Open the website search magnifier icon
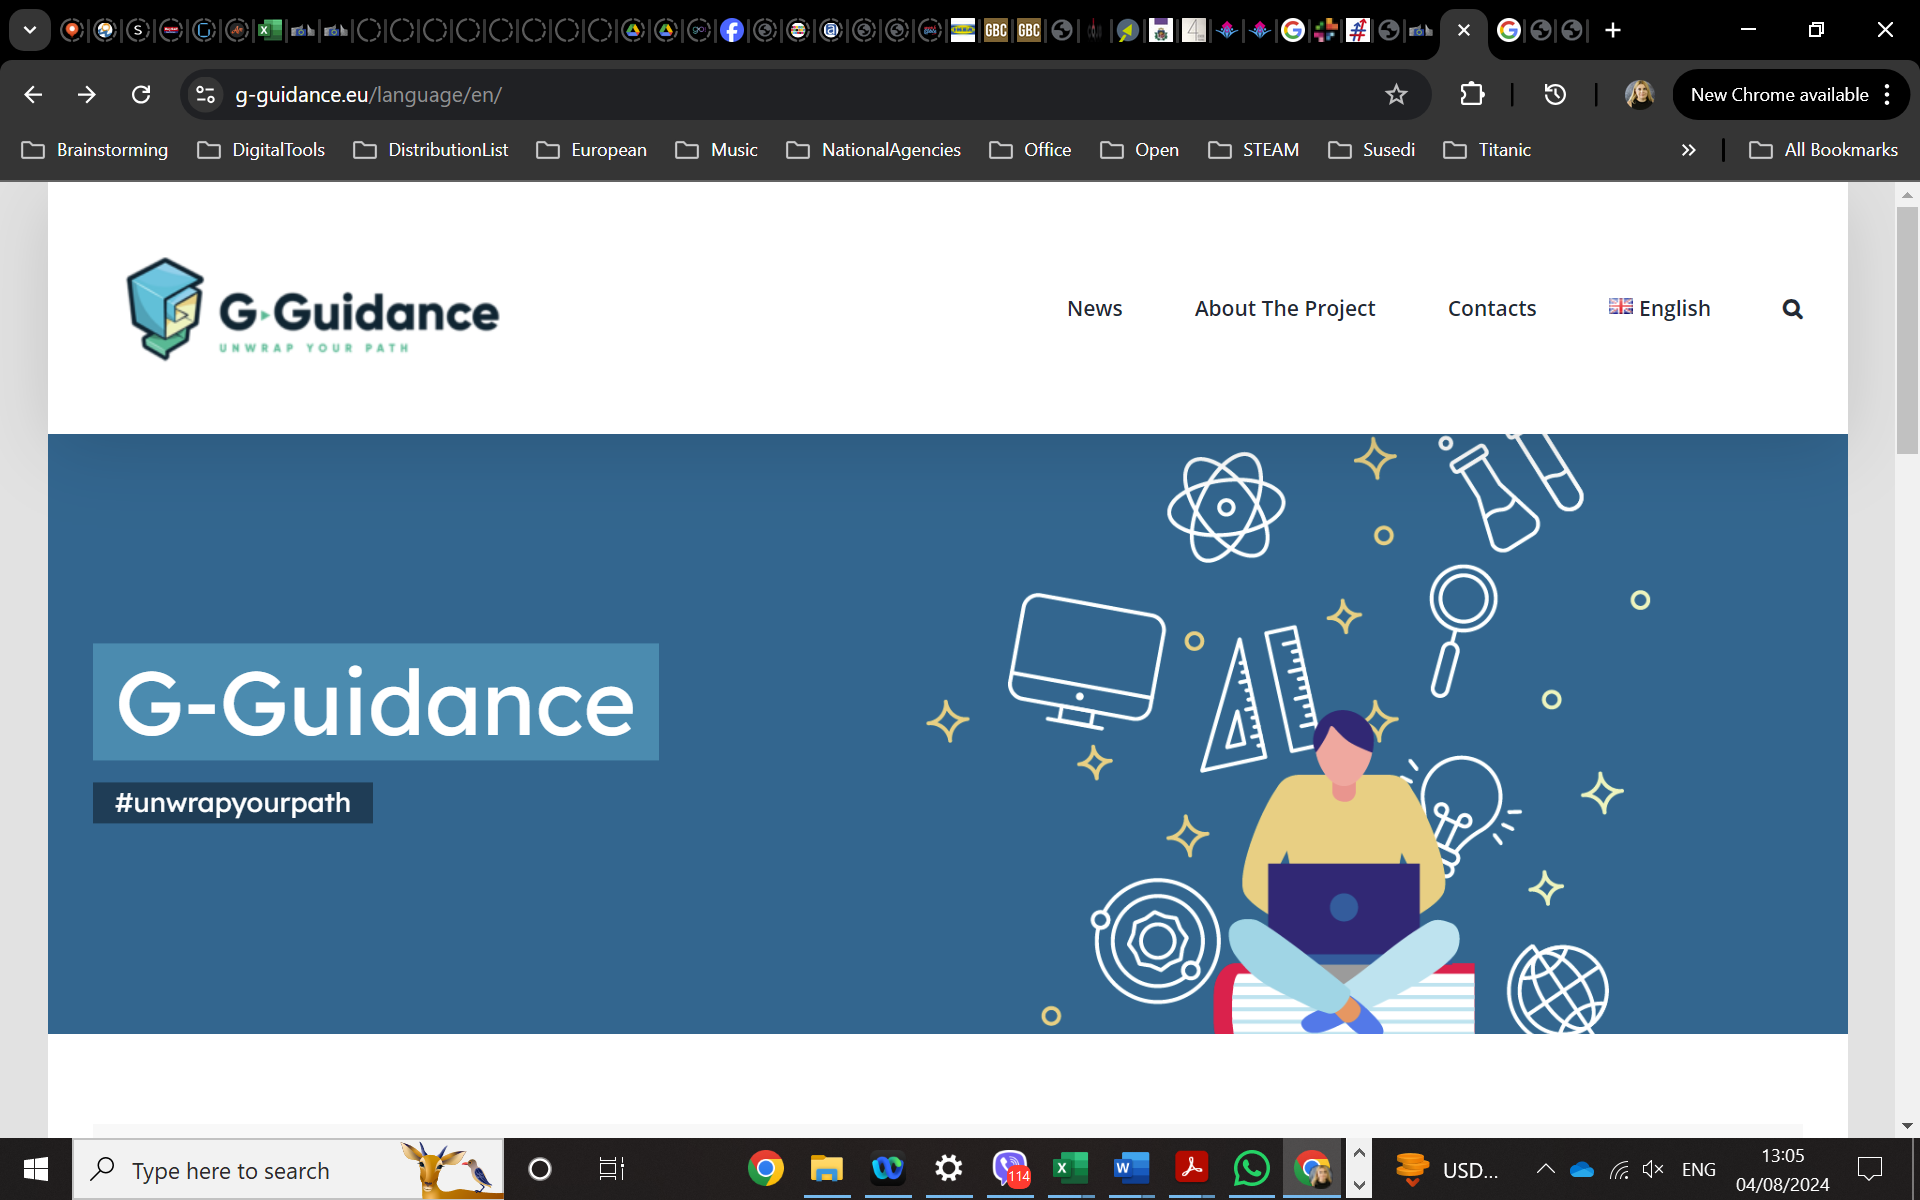Screen dimensions: 1920x1200 [x=1792, y=309]
